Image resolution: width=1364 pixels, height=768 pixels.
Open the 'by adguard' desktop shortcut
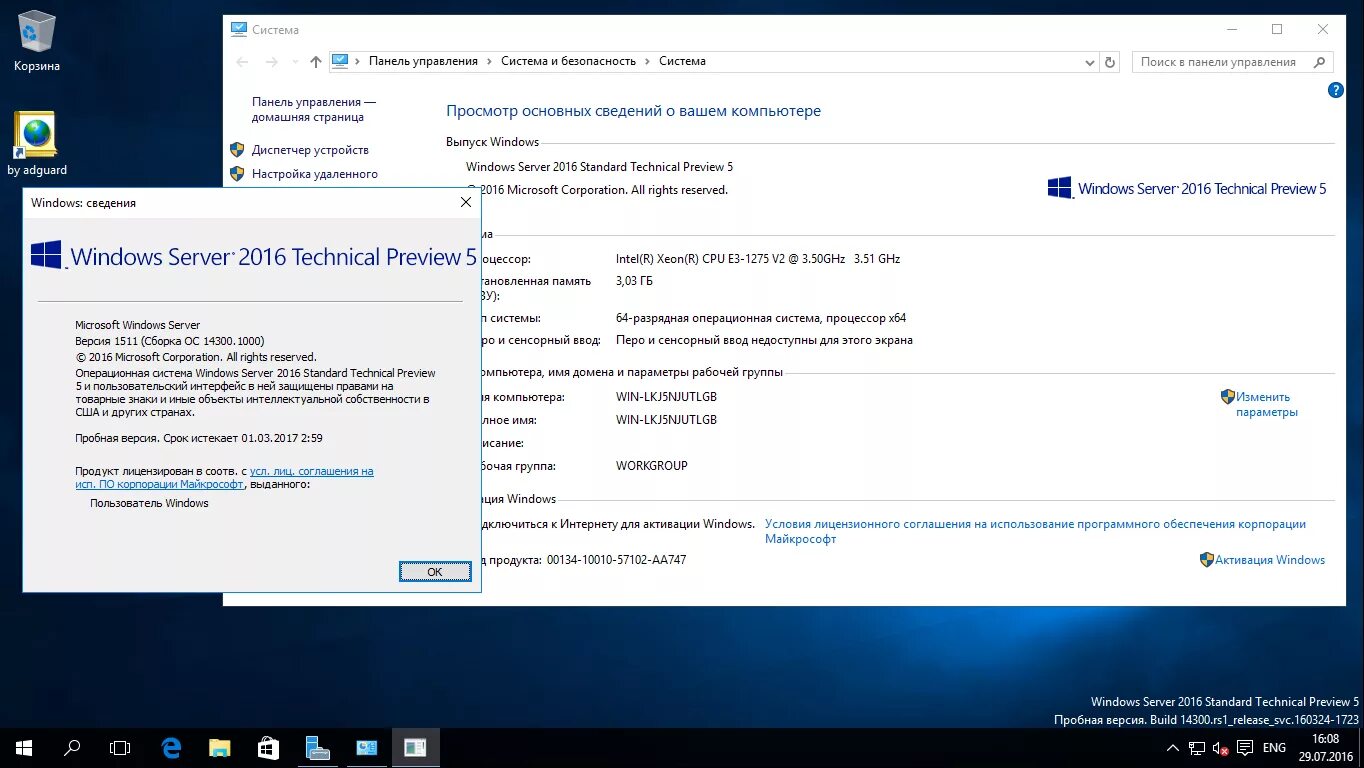point(37,143)
